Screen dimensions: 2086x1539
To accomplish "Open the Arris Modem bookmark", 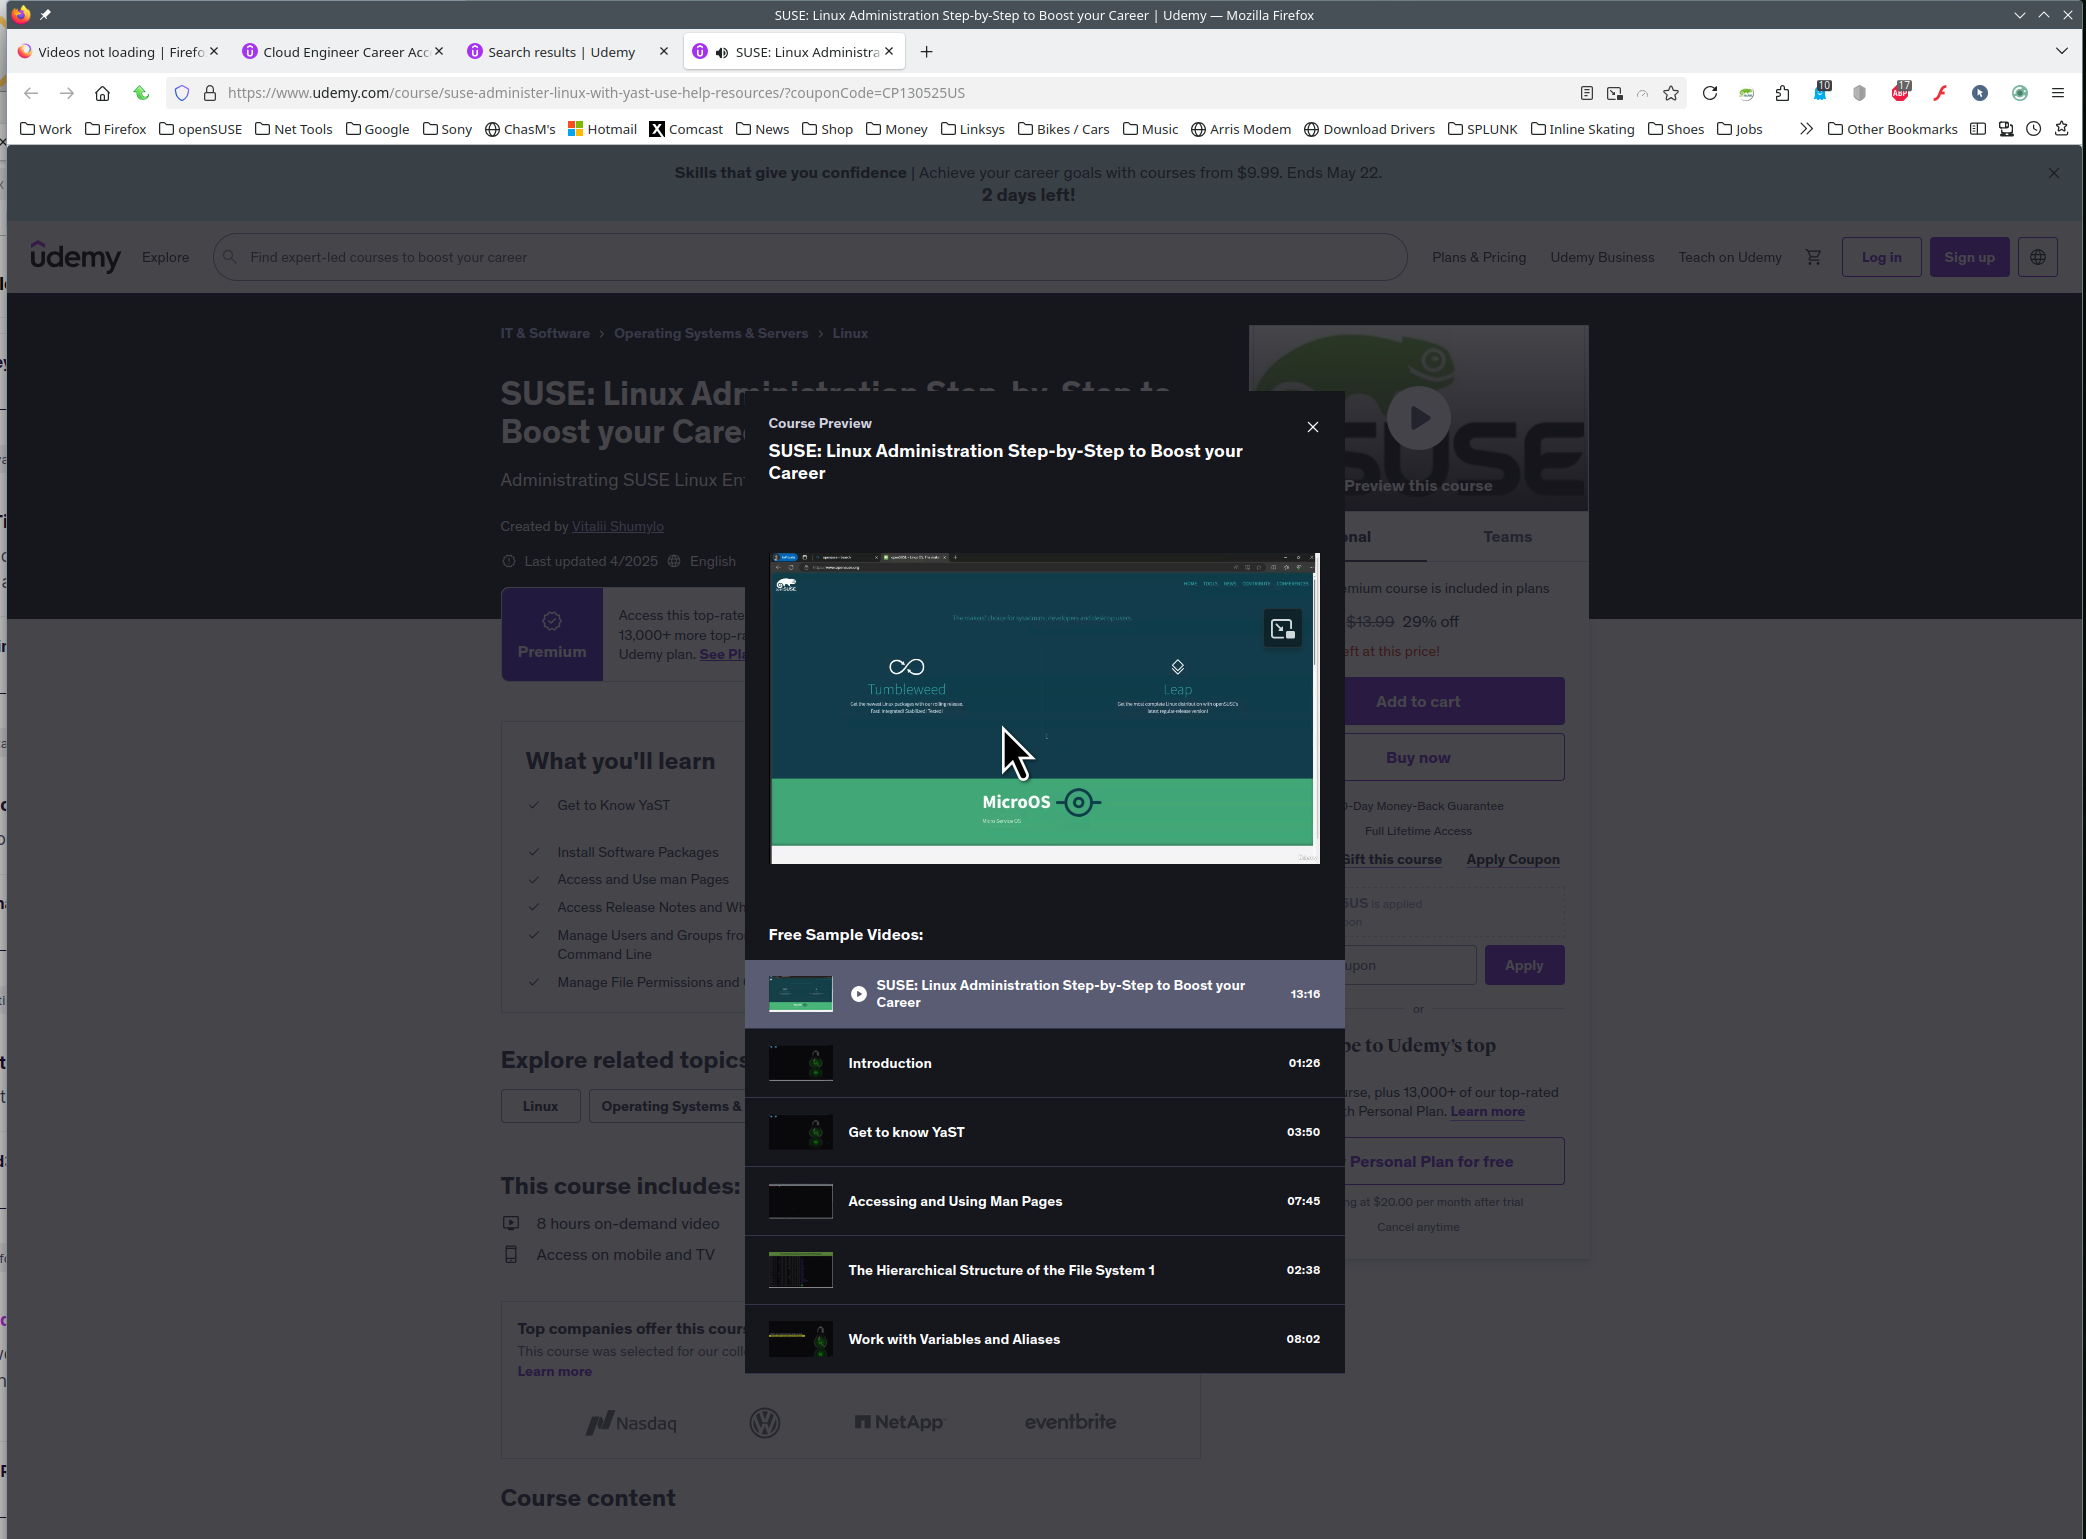I will (x=1241, y=129).
